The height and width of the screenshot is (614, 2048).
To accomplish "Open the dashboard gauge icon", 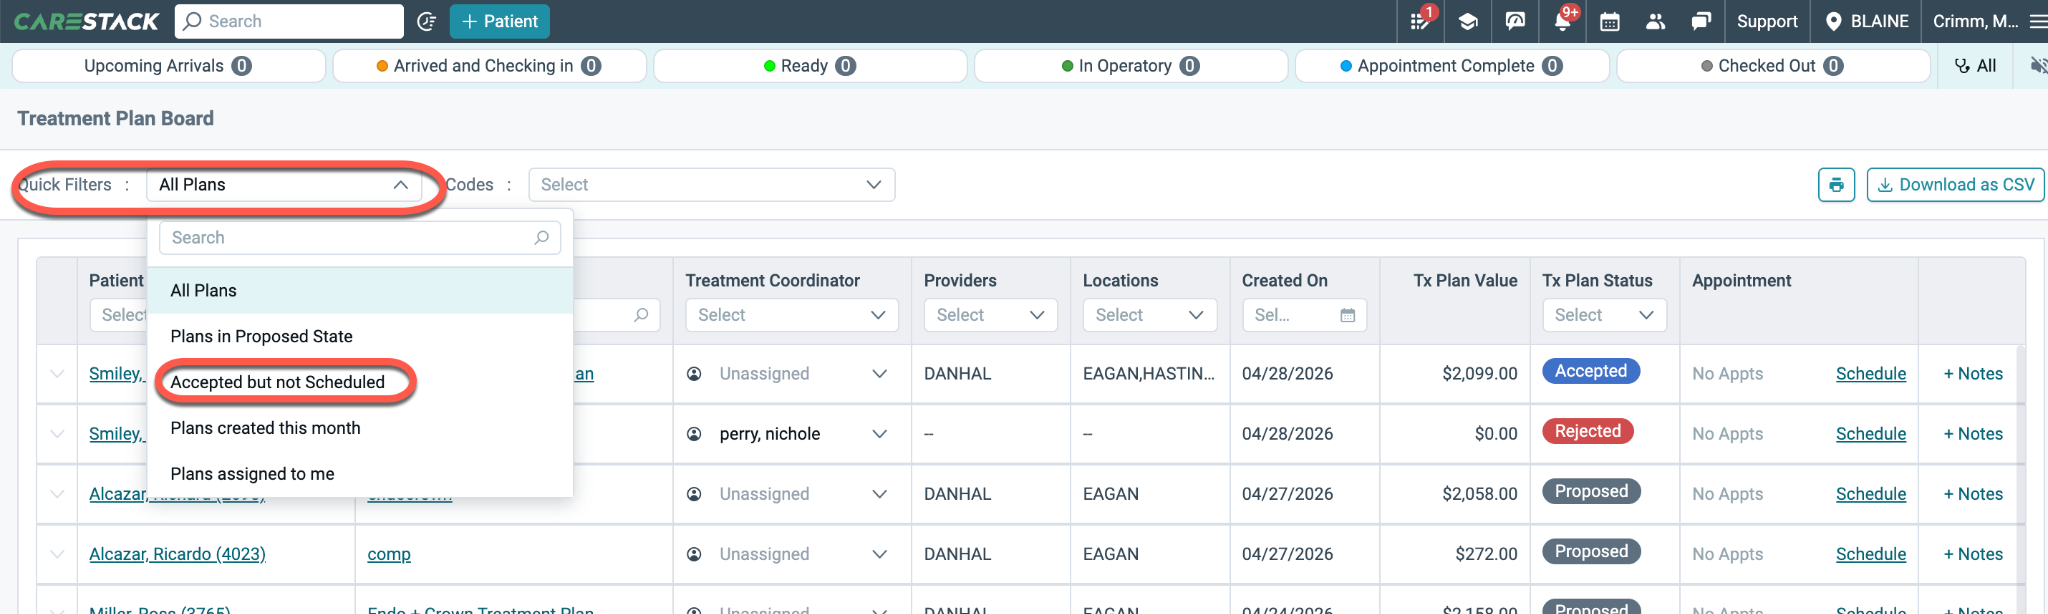I will coord(1516,21).
